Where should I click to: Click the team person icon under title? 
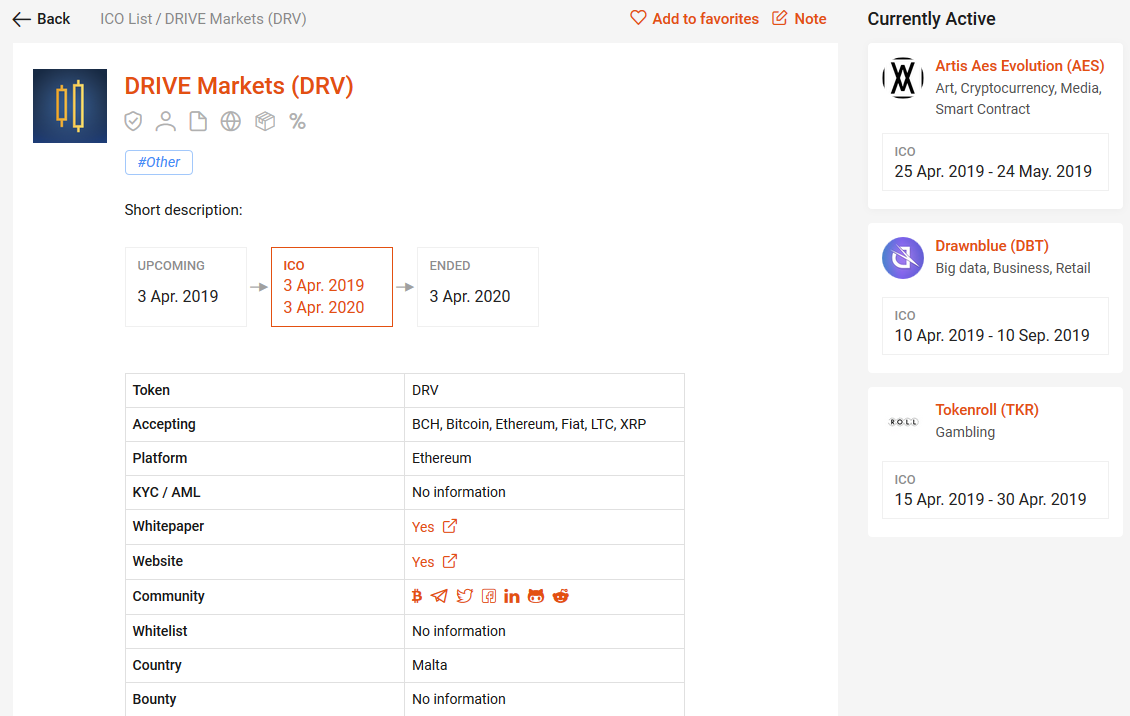pos(166,121)
